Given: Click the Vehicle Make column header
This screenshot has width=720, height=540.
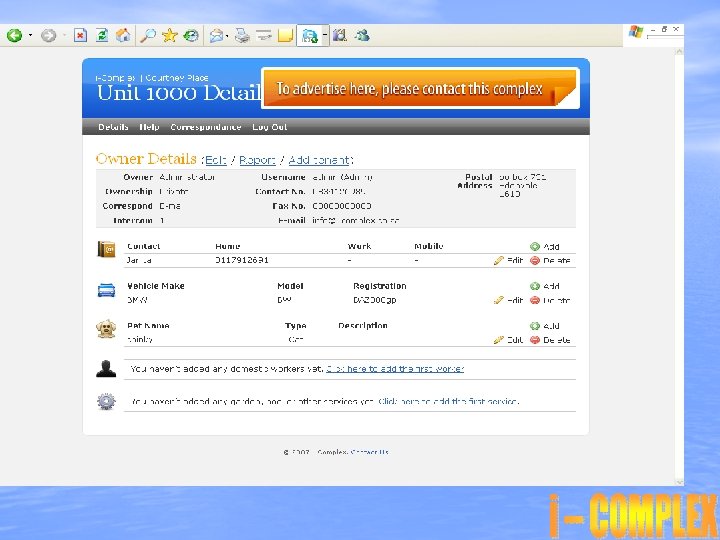Looking at the screenshot, I should pos(156,286).
